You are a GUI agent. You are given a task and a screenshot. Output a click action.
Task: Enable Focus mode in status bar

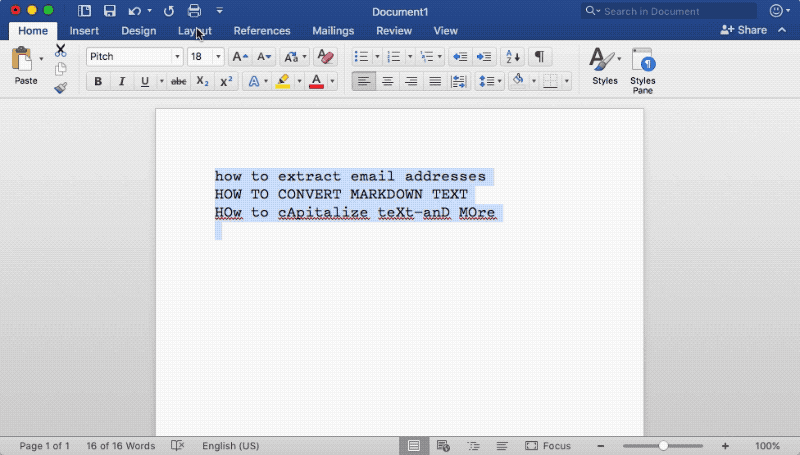tap(548, 446)
